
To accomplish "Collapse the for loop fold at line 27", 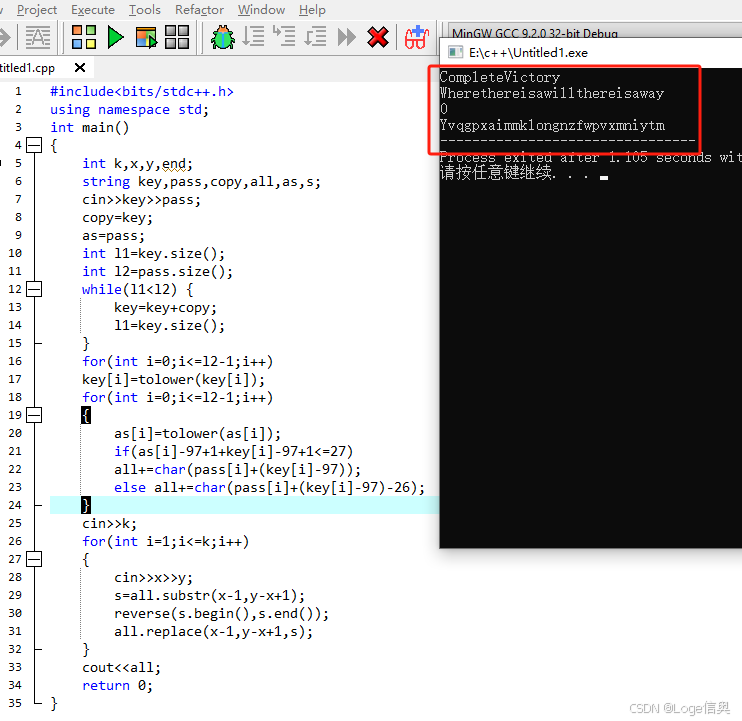I will point(34,559).
